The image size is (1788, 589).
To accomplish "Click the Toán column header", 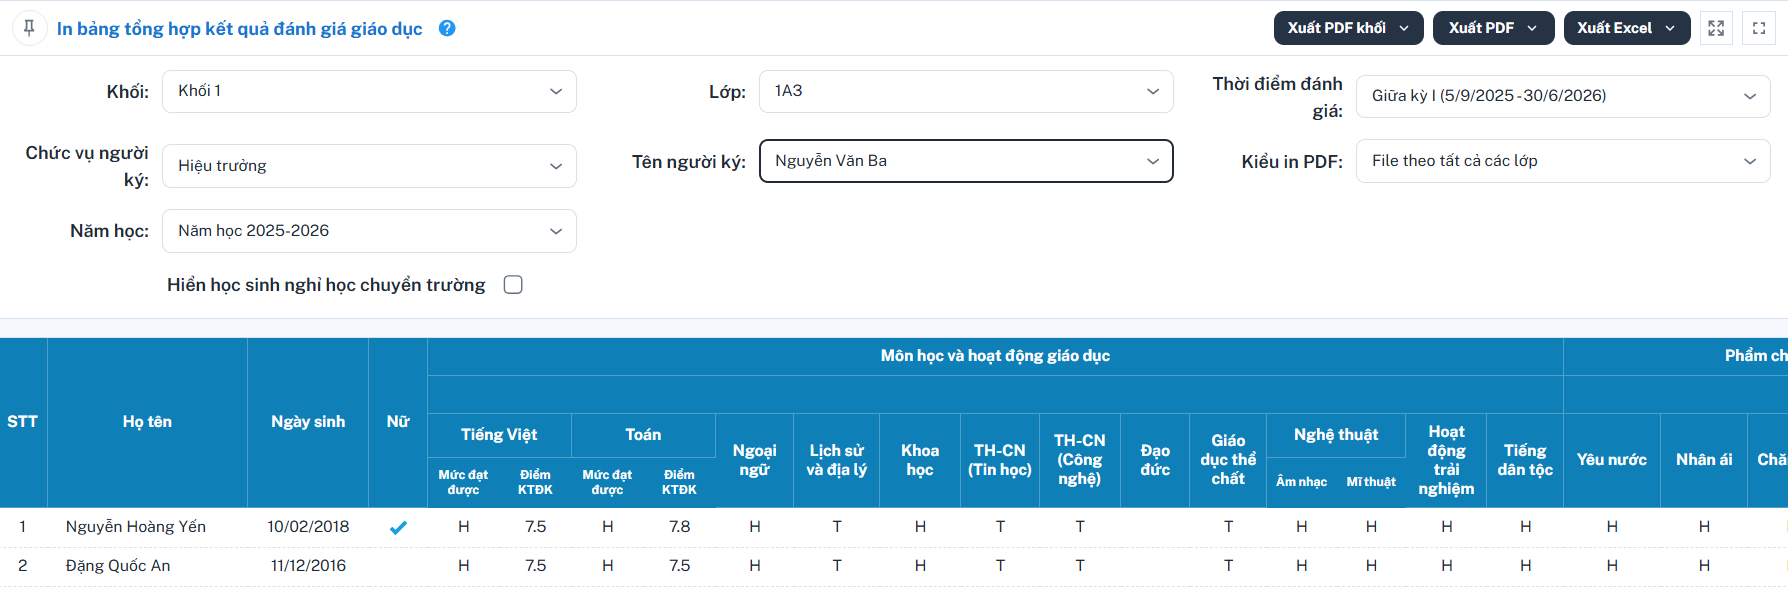I will coord(643,435).
